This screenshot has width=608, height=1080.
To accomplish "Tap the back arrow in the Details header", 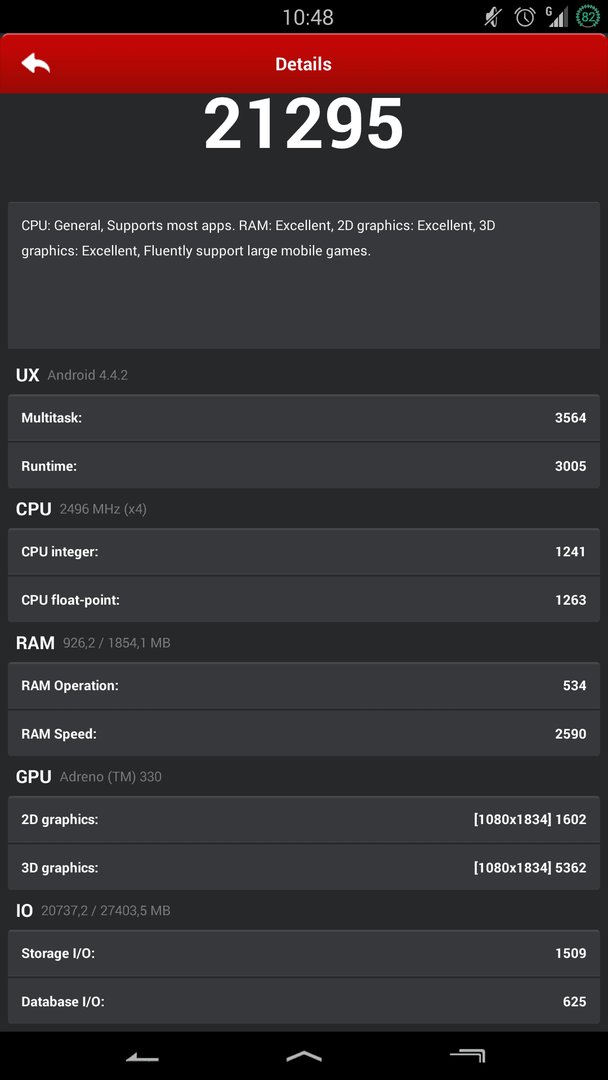I will pos(36,64).
